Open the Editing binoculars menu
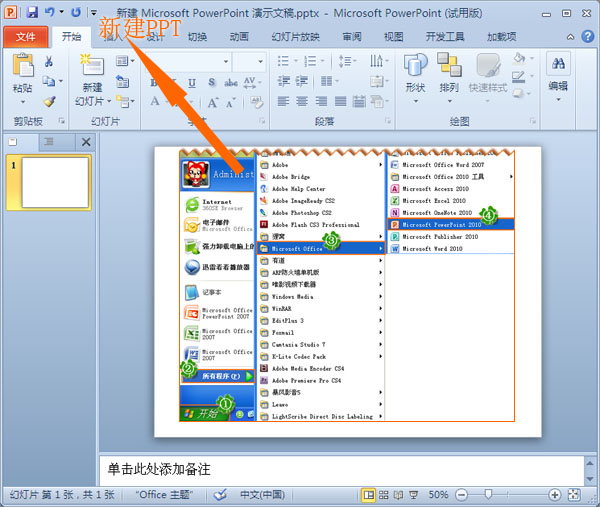The width and height of the screenshot is (600, 507). [x=558, y=77]
